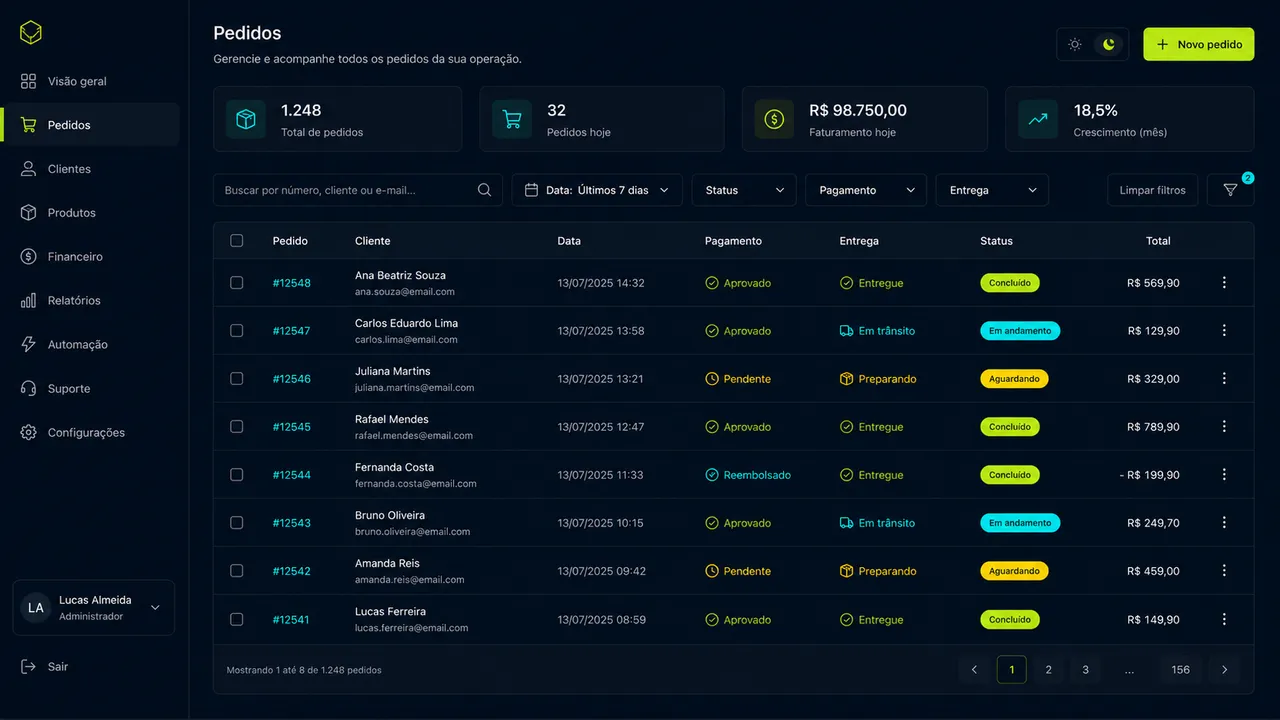Click the Preparando package icon for #12546
Screen dimensions: 1280x720
pos(847,379)
